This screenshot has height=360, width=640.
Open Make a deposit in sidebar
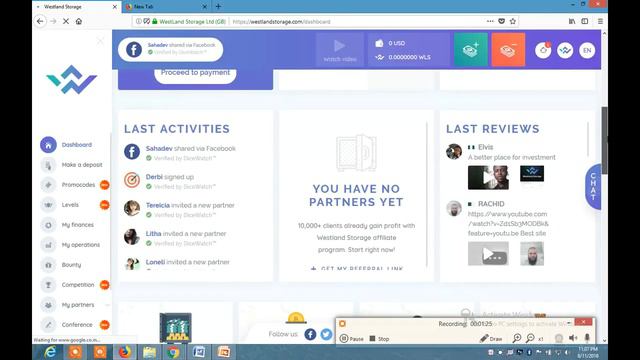pyautogui.click(x=72, y=165)
